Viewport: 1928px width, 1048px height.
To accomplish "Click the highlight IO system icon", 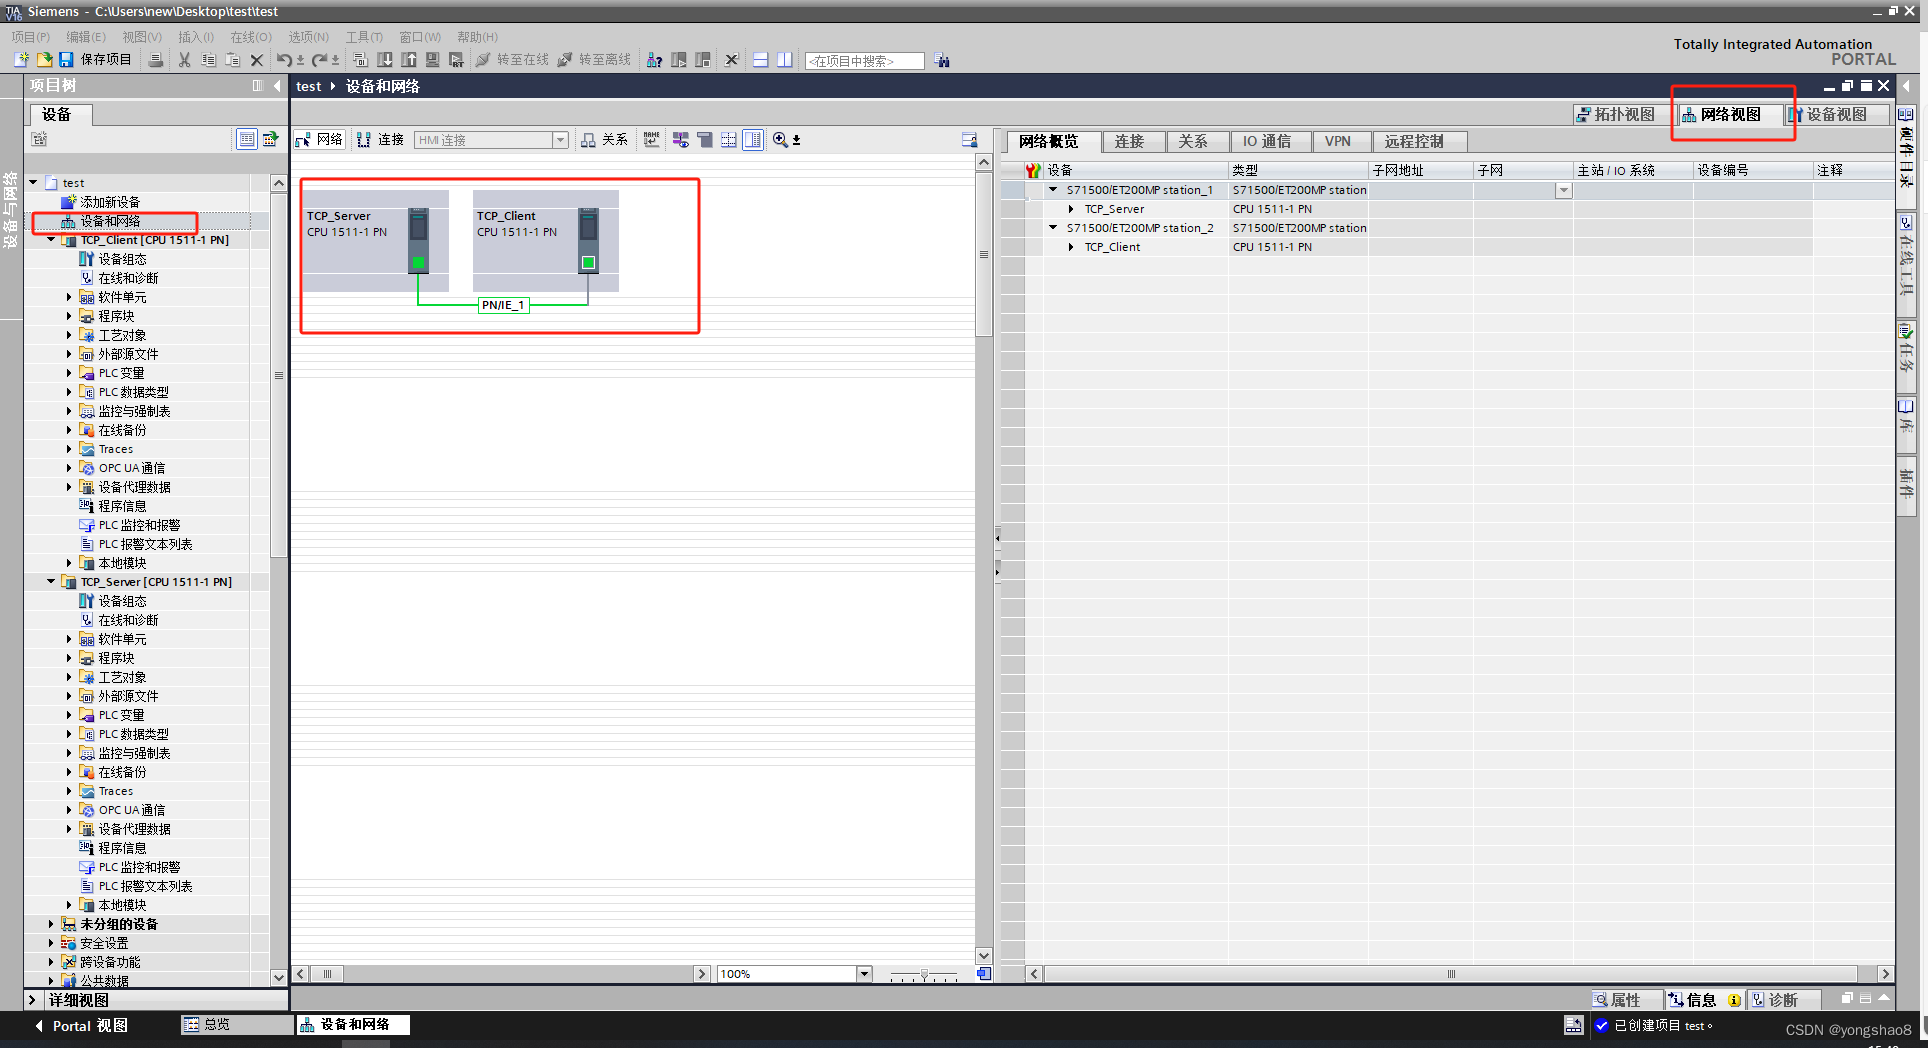I will pyautogui.click(x=681, y=140).
